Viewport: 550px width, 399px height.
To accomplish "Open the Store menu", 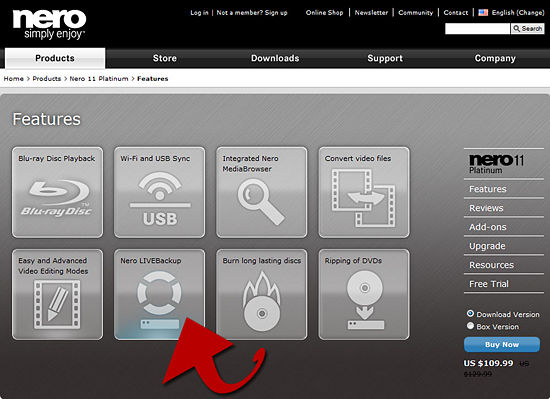I will coord(165,58).
